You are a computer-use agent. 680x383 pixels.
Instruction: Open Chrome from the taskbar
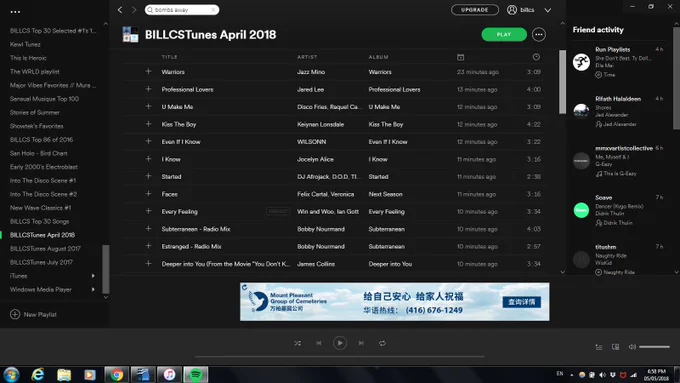116,374
